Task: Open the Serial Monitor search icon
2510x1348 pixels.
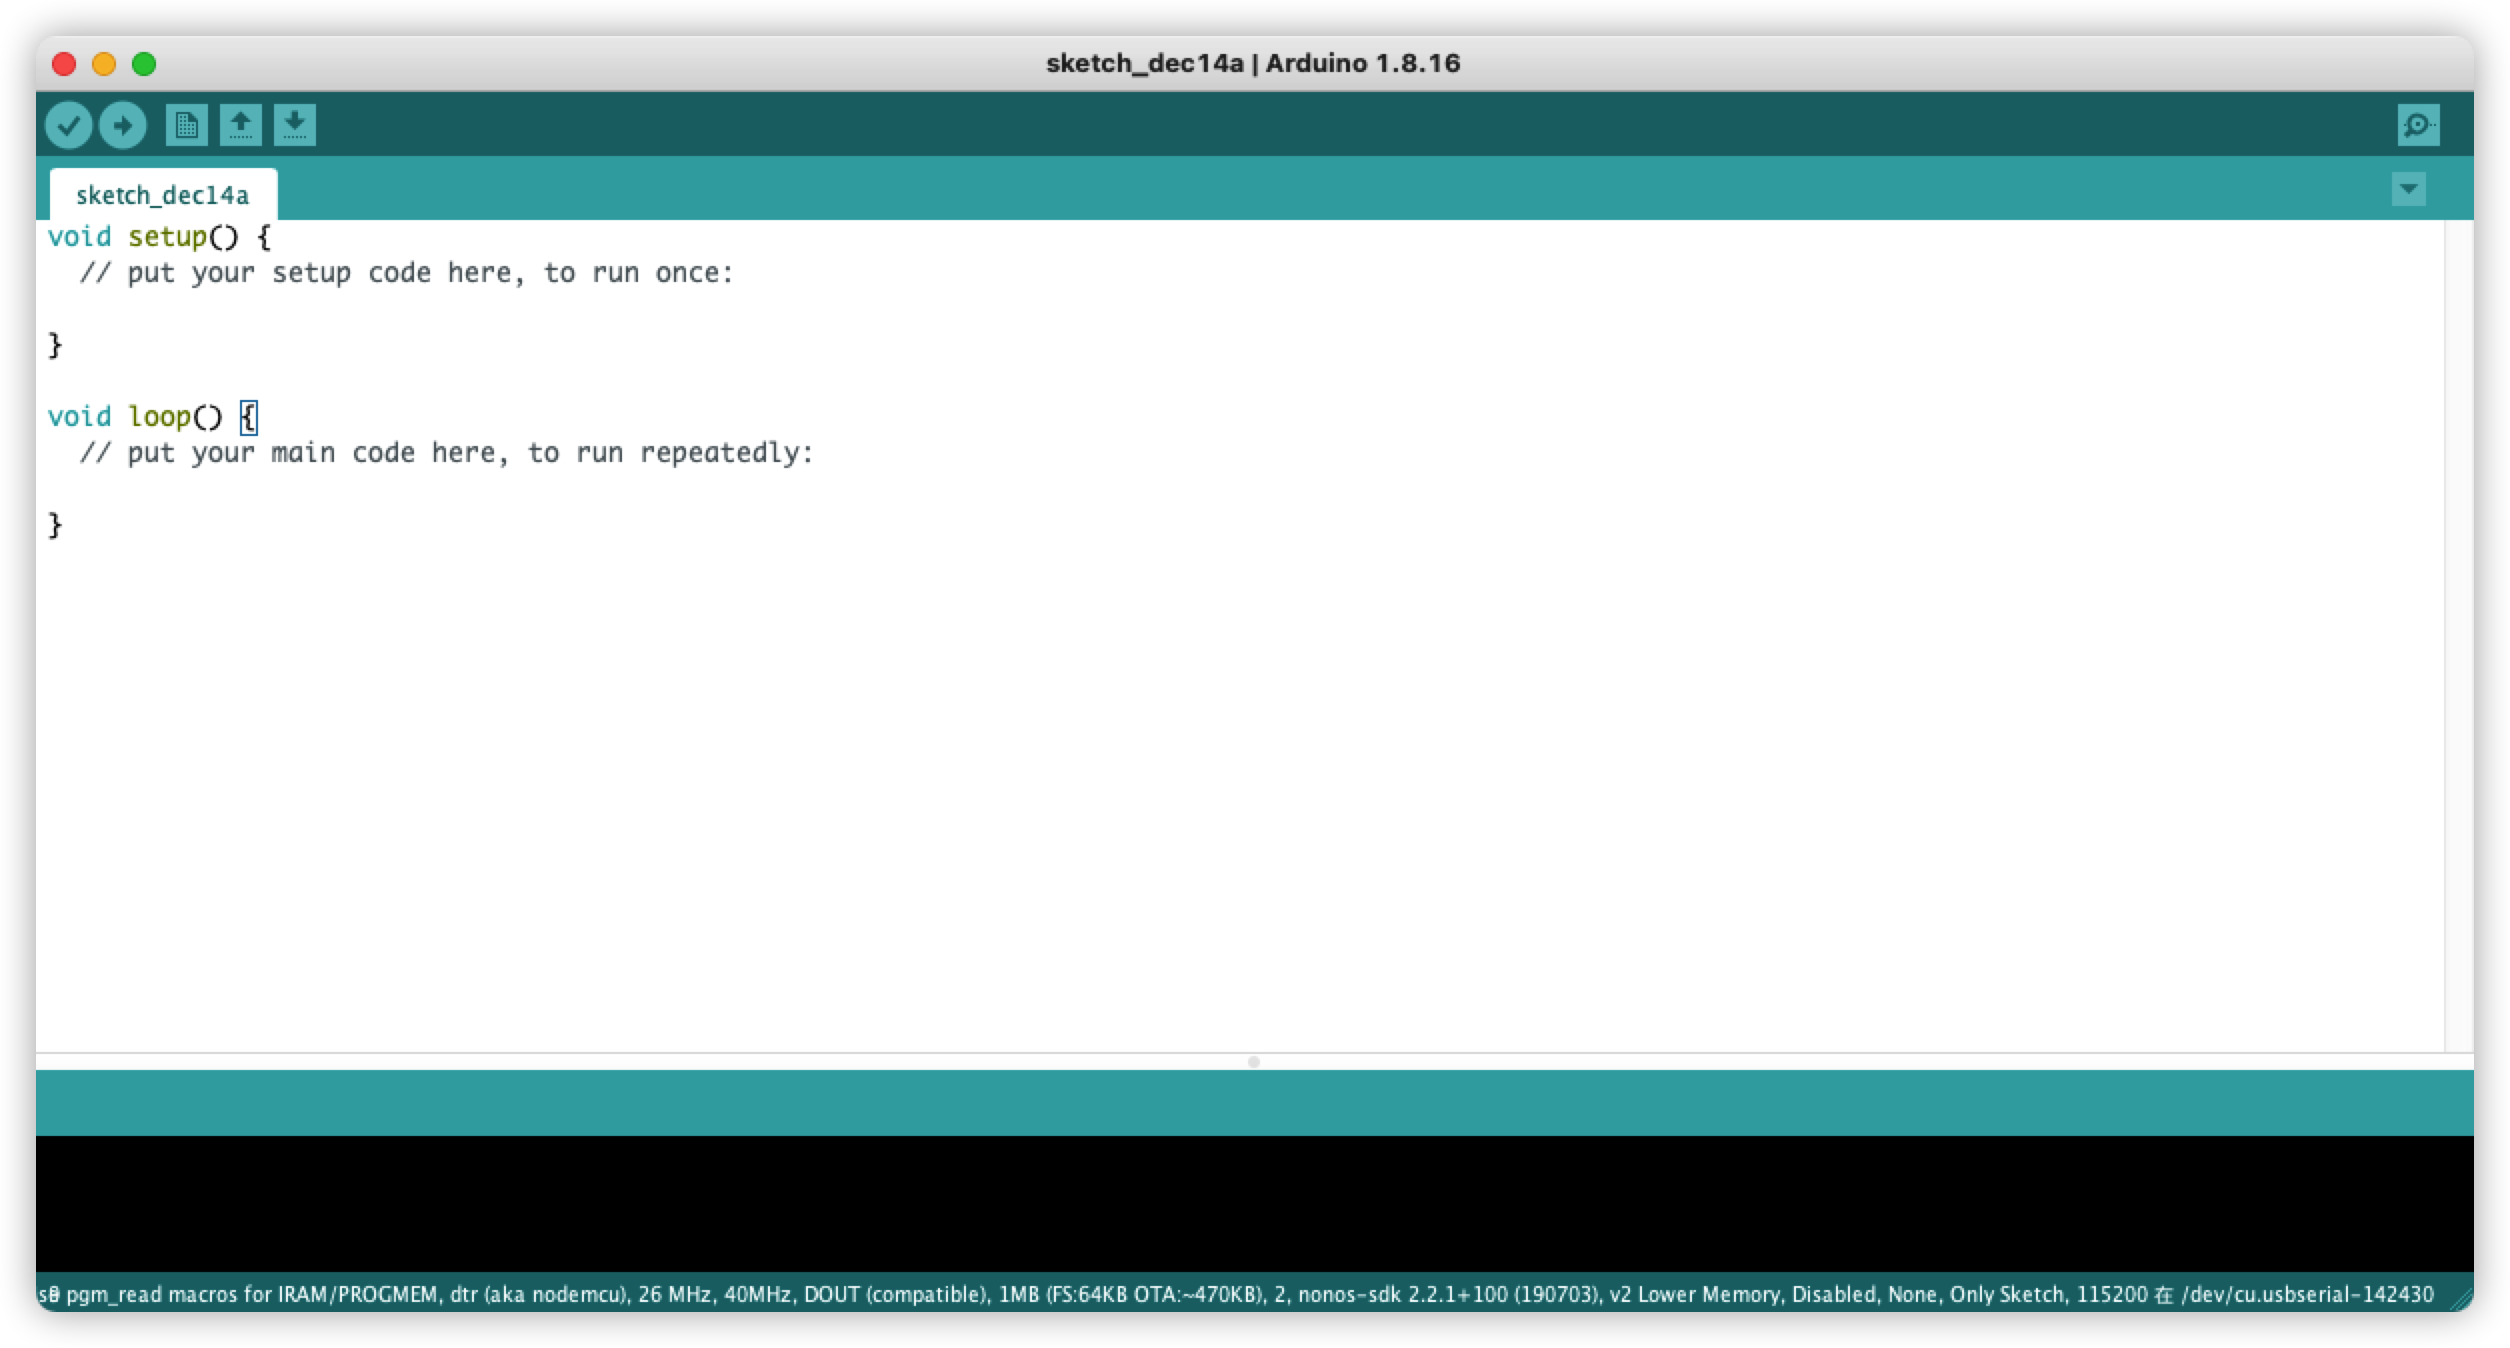Action: (x=2419, y=125)
